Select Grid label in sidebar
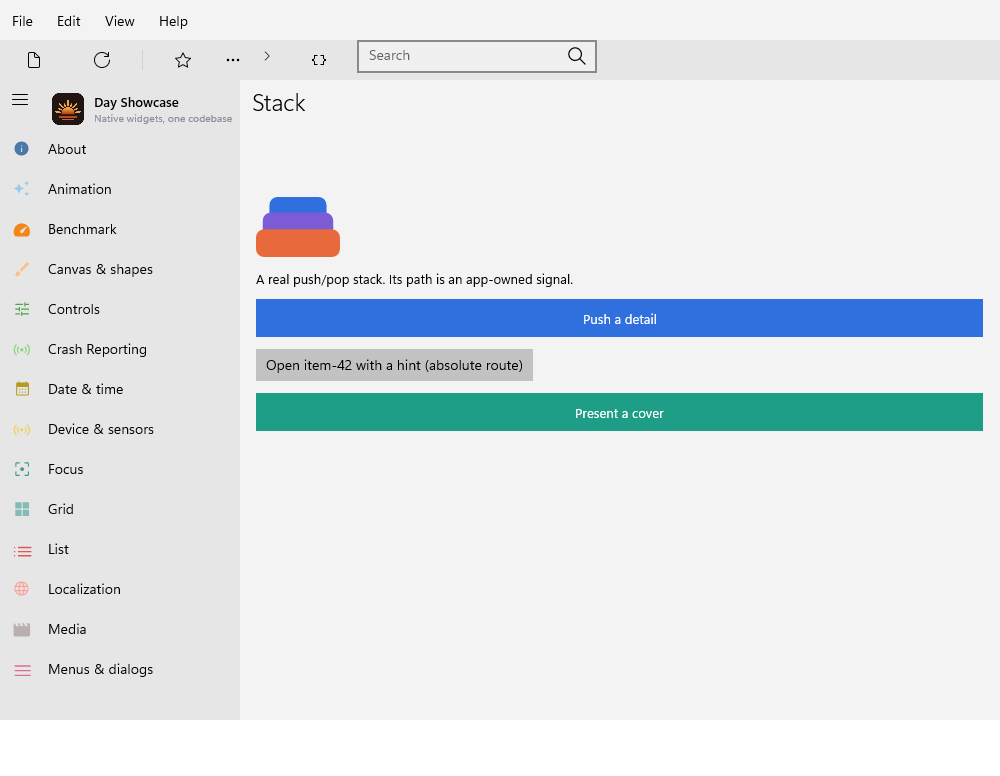The width and height of the screenshot is (1000, 776). click(61, 509)
